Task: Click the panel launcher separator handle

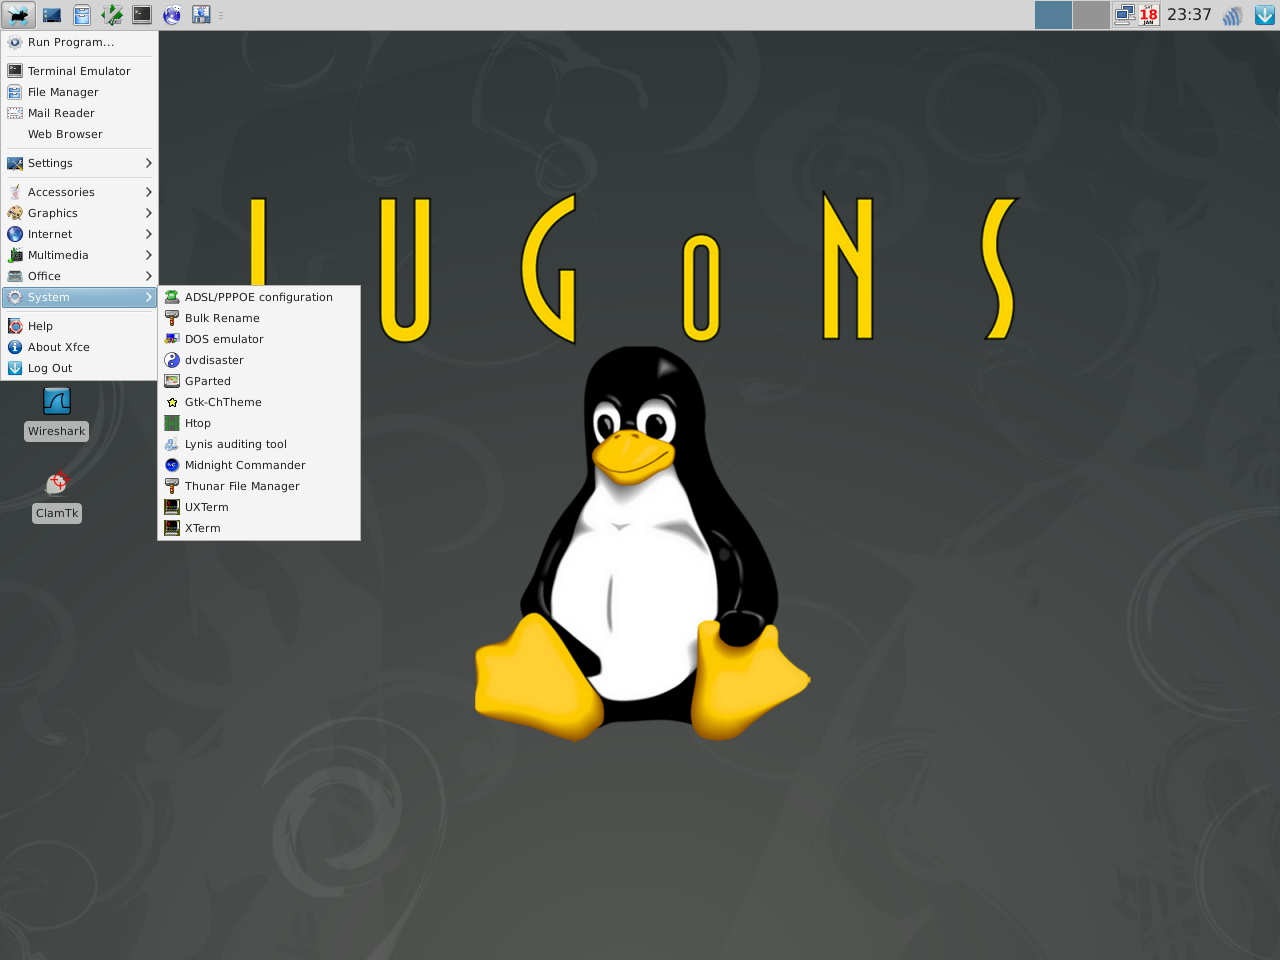Action: click(221, 15)
